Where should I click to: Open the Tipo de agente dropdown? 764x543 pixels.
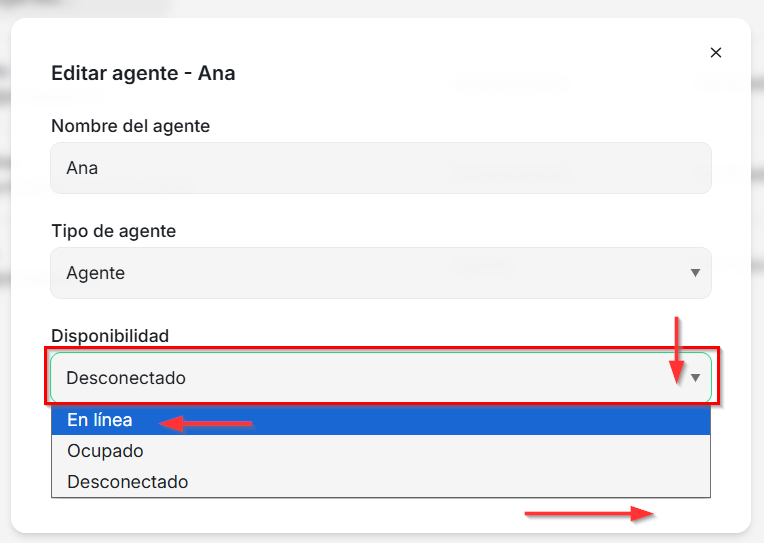click(380, 273)
